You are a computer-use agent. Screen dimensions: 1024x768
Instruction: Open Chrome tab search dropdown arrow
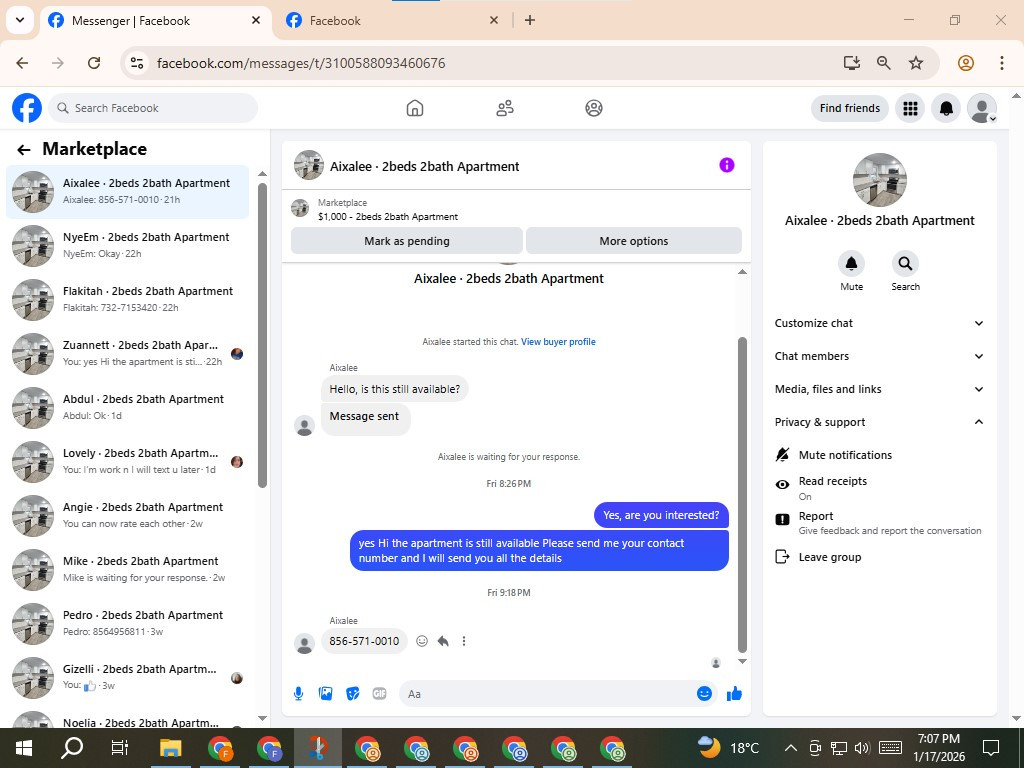(x=20, y=20)
